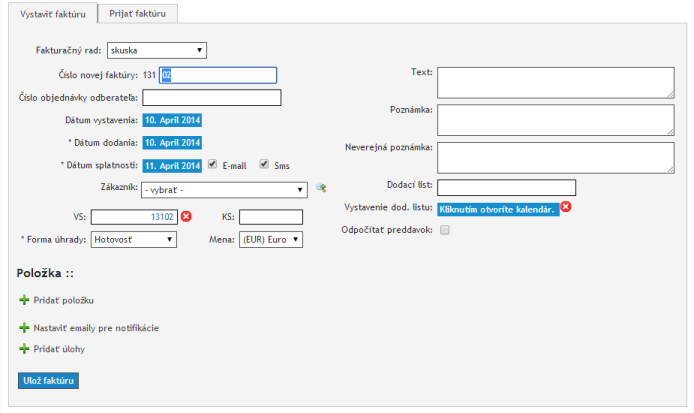
Task: Click add customer icon beside Zákazník dropdown
Action: [x=321, y=187]
